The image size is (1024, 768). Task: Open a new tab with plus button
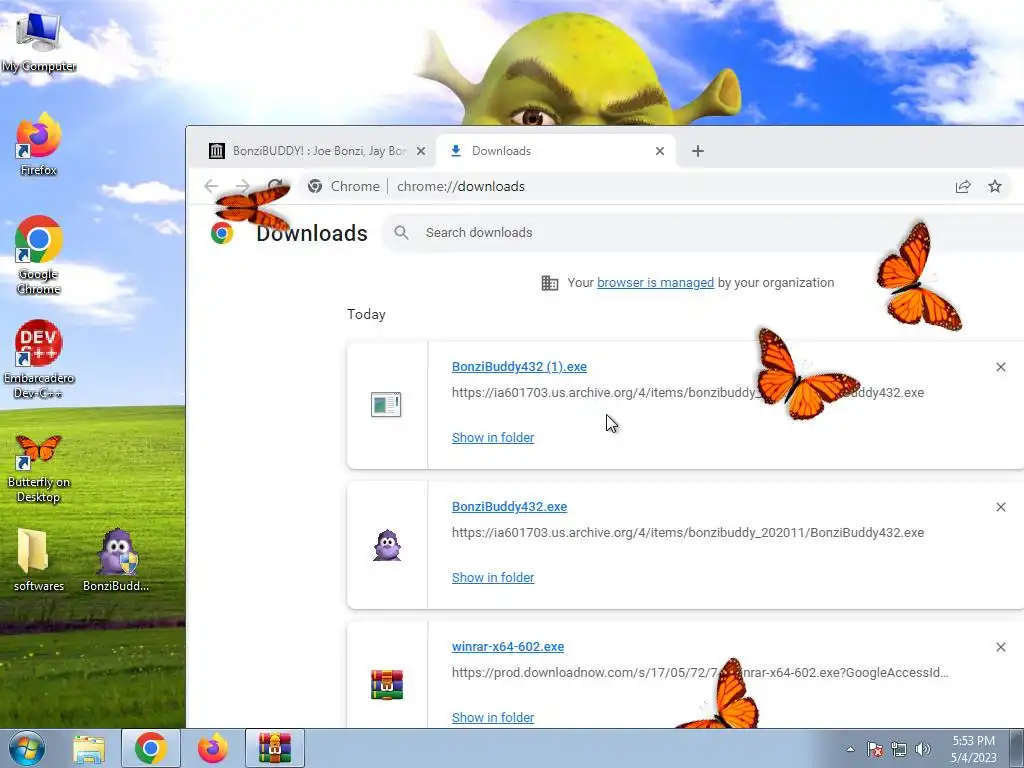(x=697, y=151)
